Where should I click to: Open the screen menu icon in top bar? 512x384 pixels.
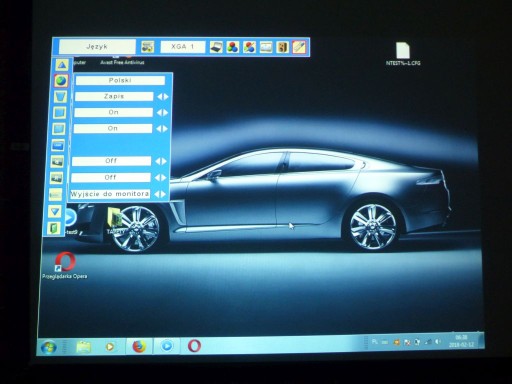tap(266, 47)
